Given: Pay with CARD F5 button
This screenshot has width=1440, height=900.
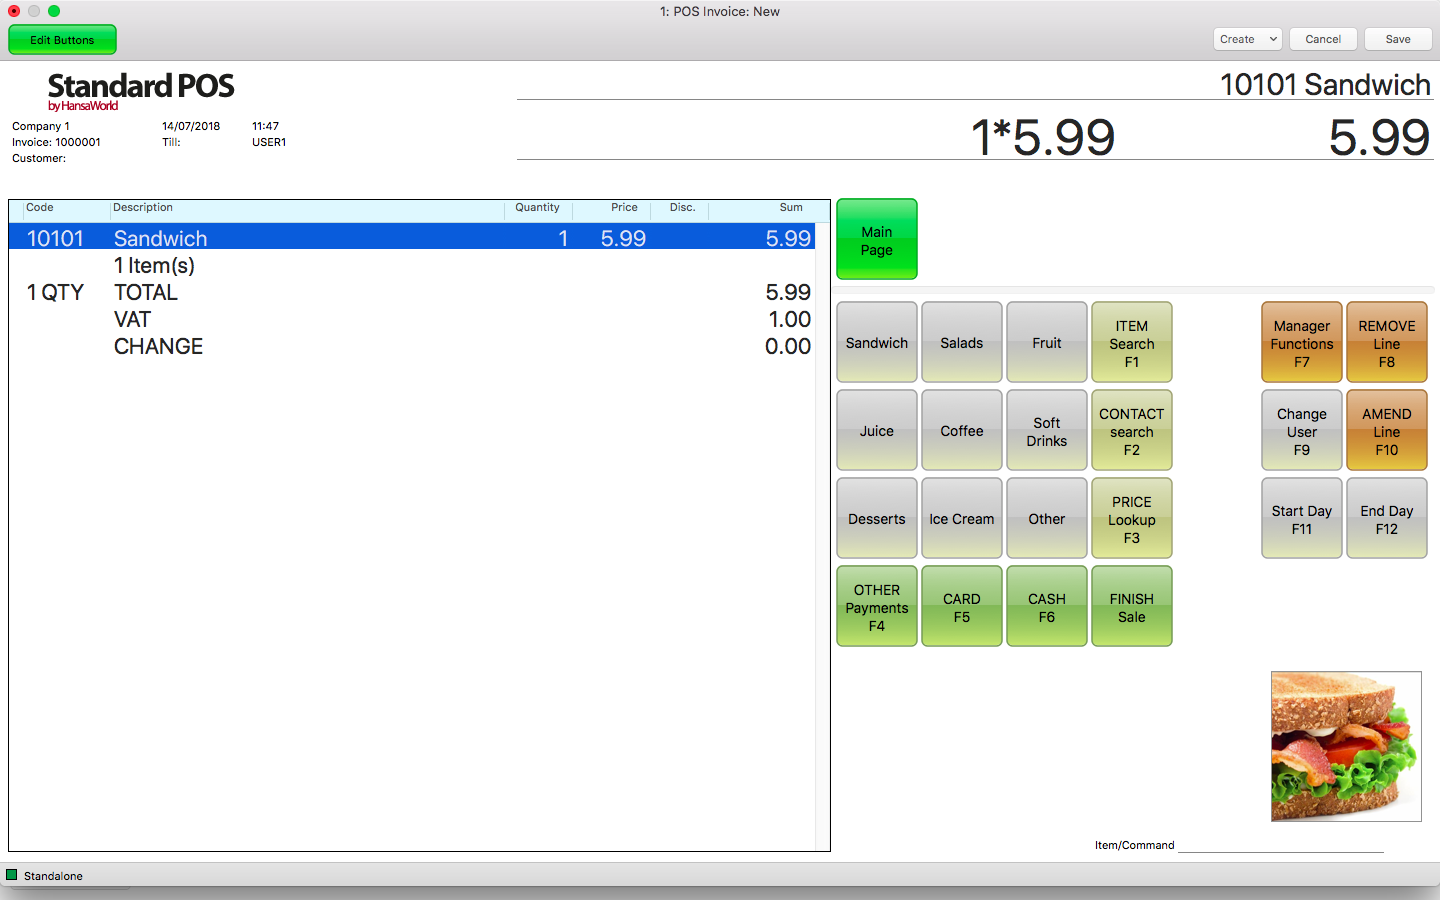Looking at the screenshot, I should [961, 607].
